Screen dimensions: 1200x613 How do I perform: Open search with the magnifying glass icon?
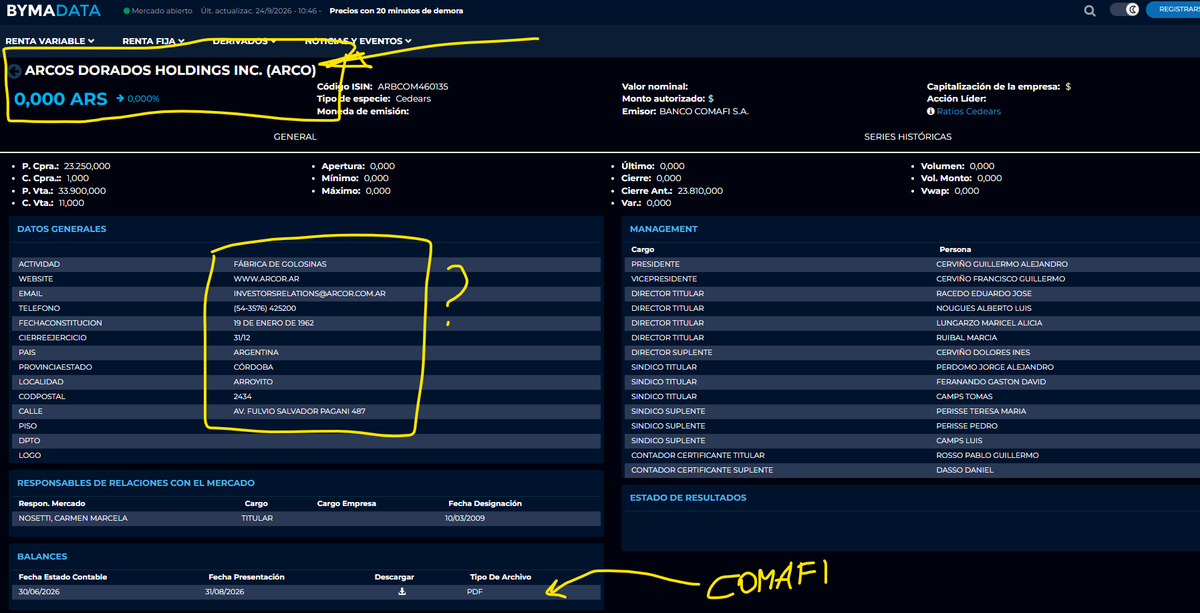pos(1090,10)
